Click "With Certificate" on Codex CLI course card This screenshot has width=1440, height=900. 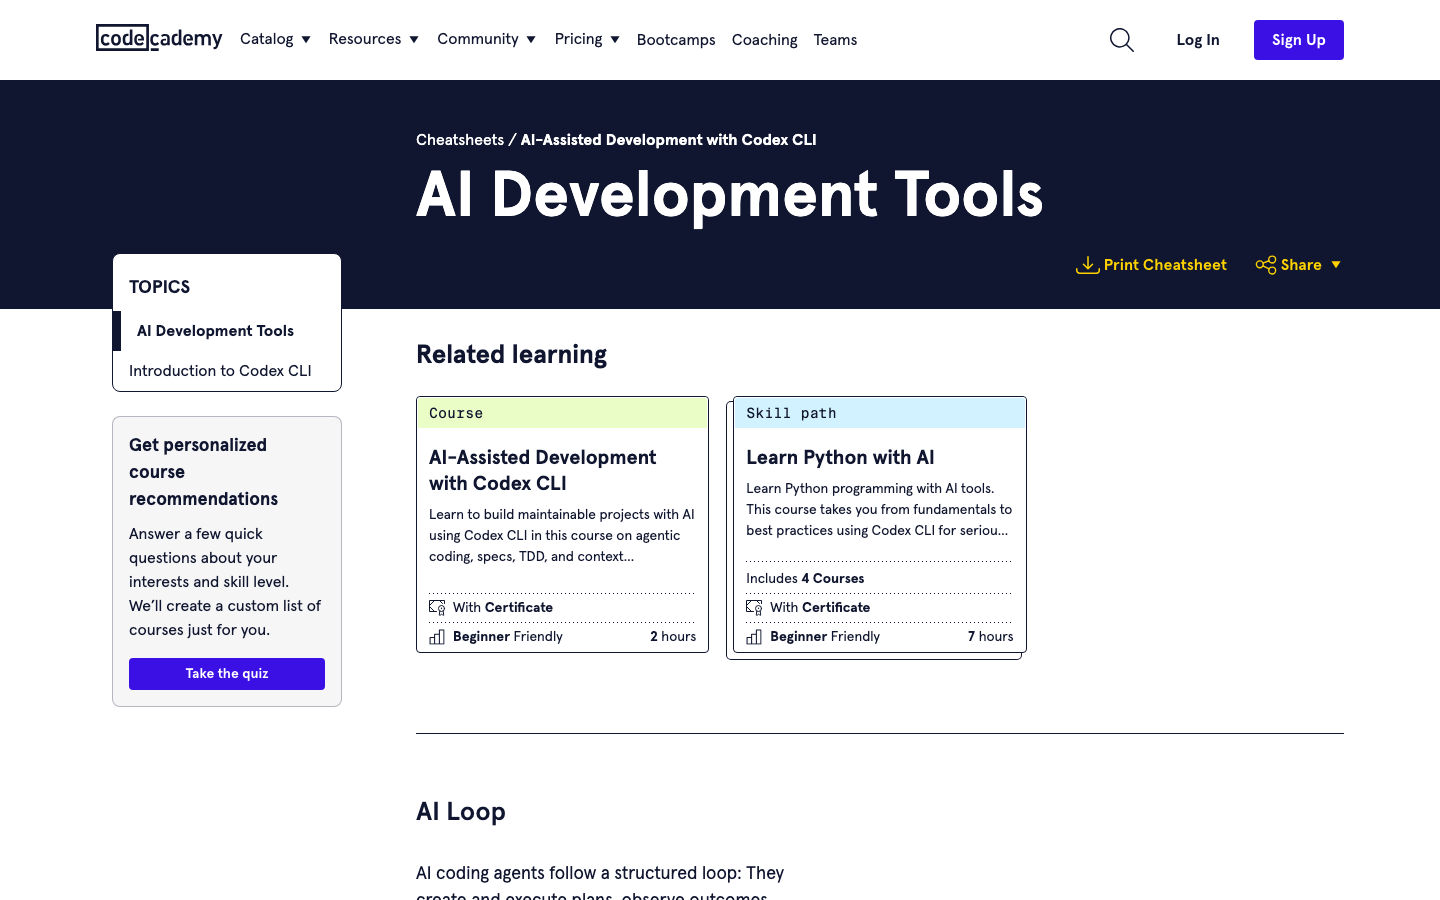503,607
